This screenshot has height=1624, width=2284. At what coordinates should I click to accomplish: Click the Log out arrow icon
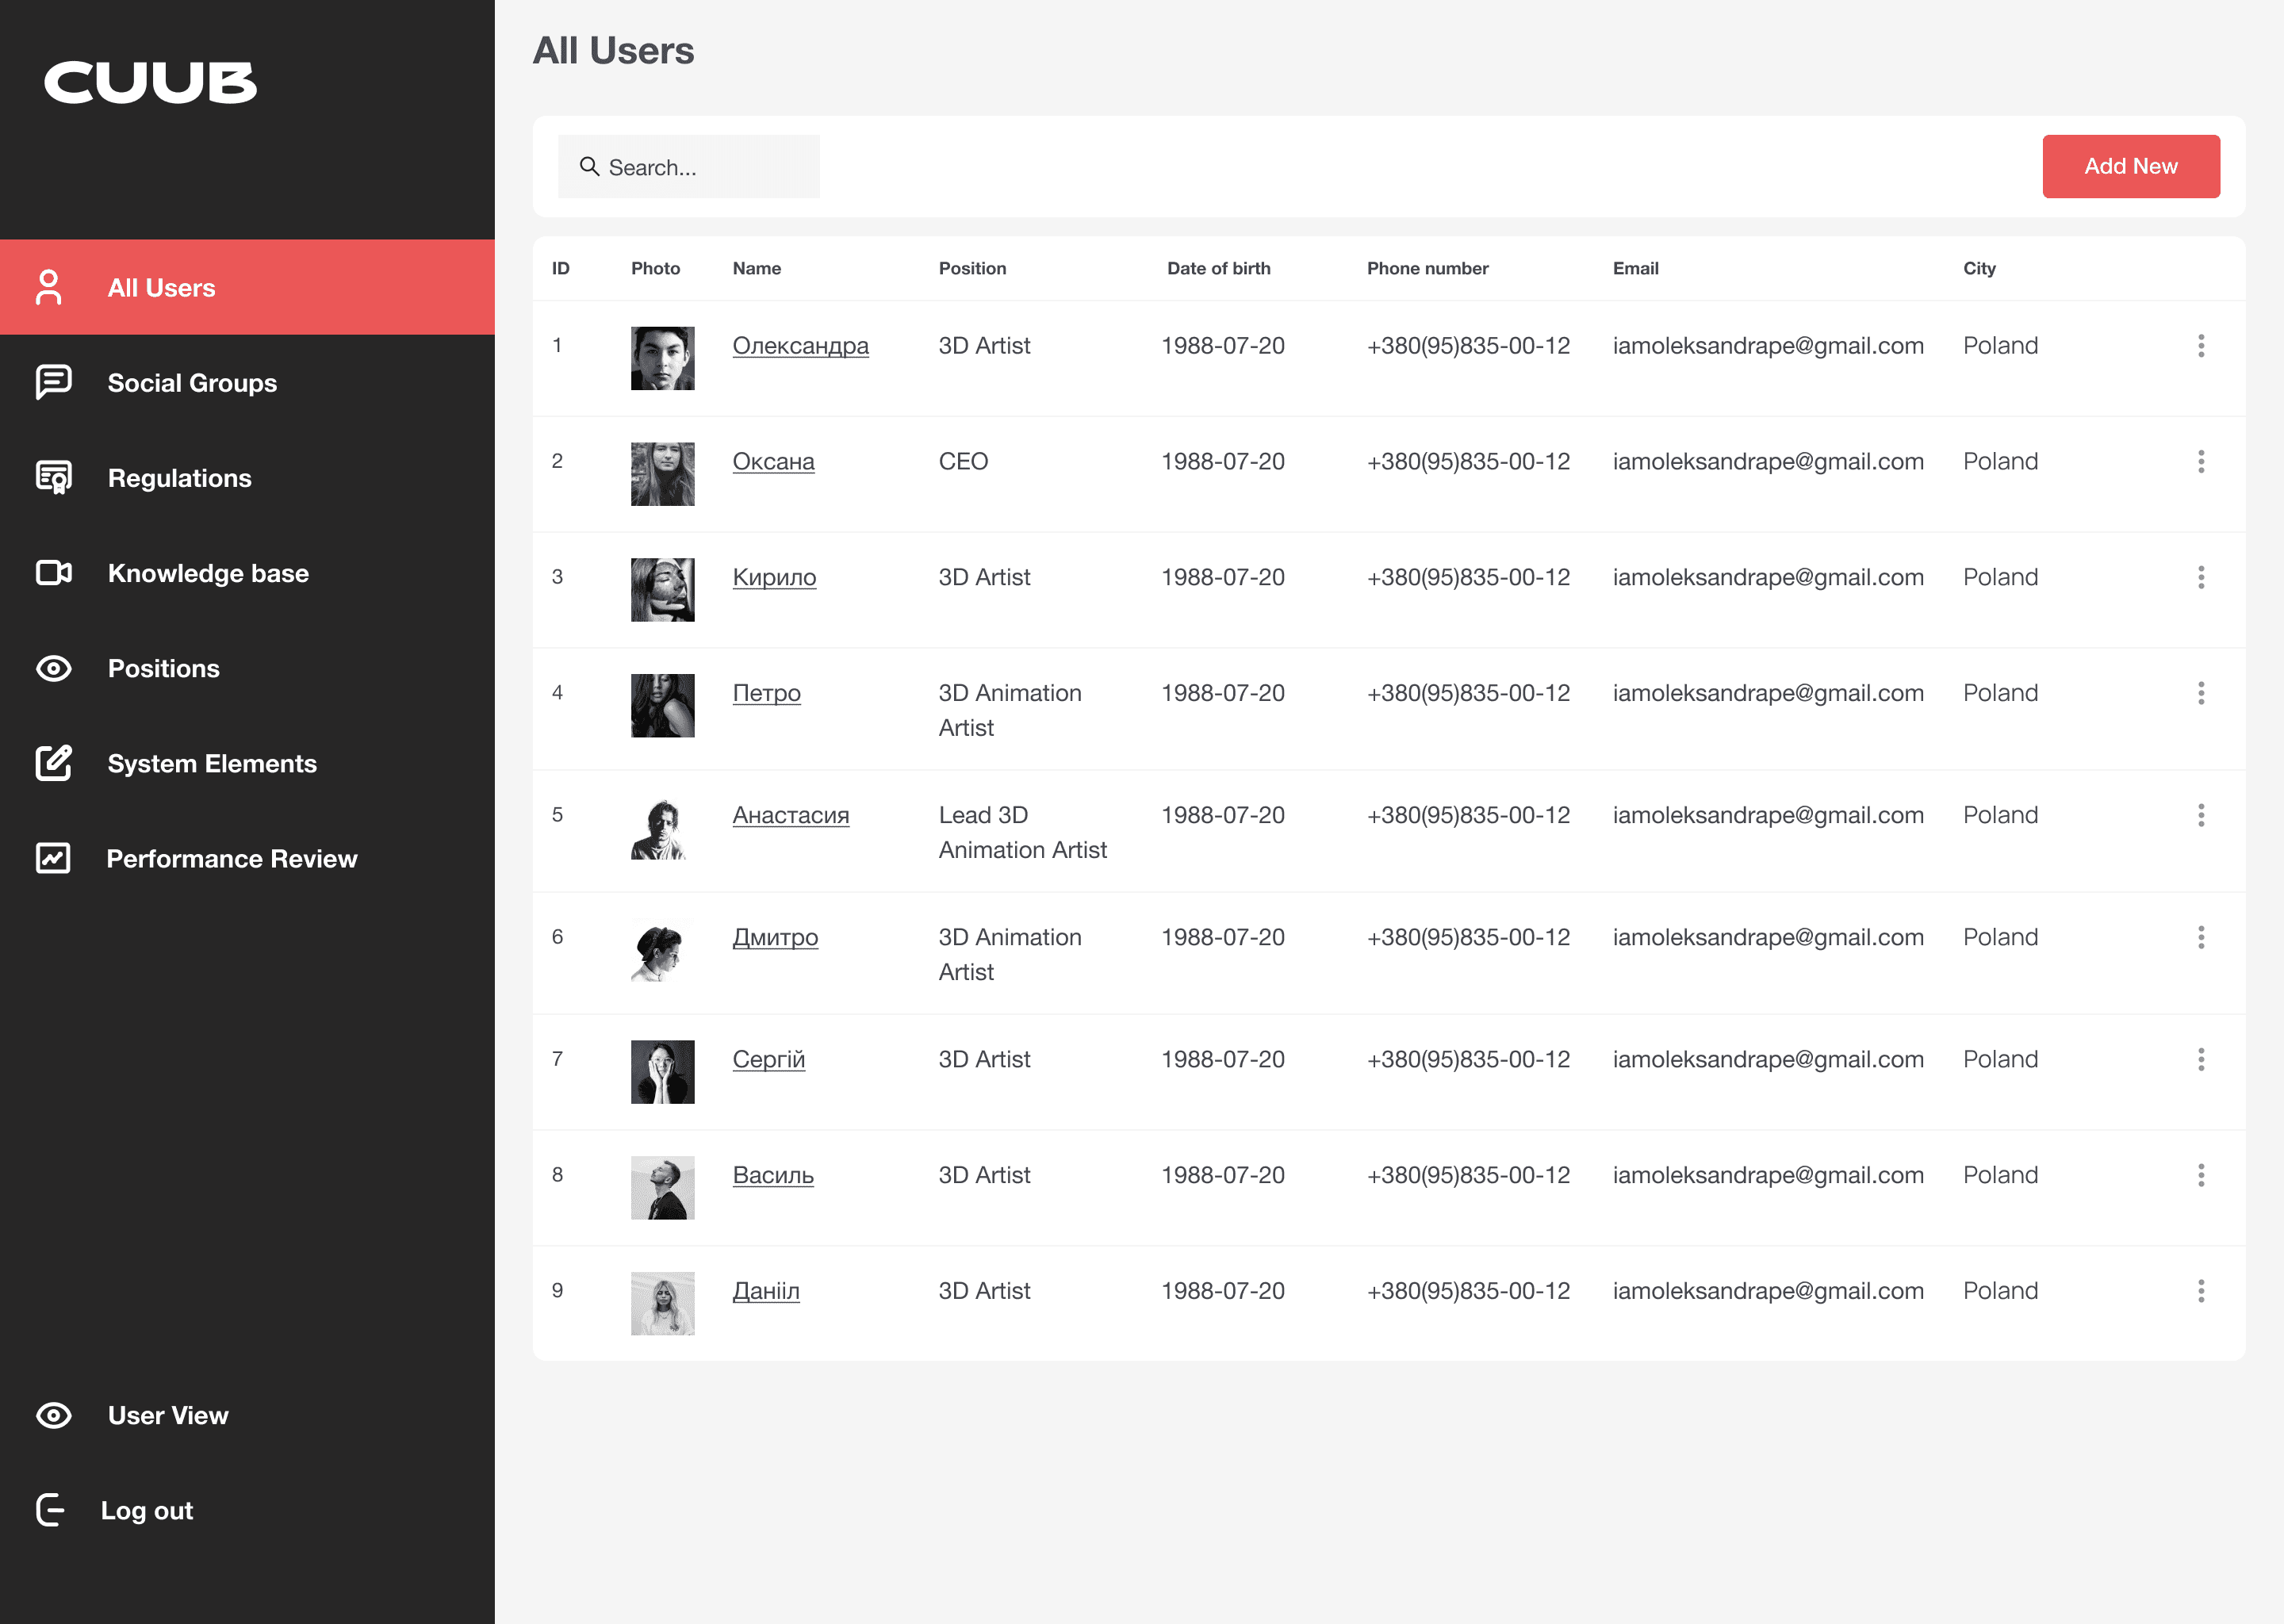point(50,1510)
